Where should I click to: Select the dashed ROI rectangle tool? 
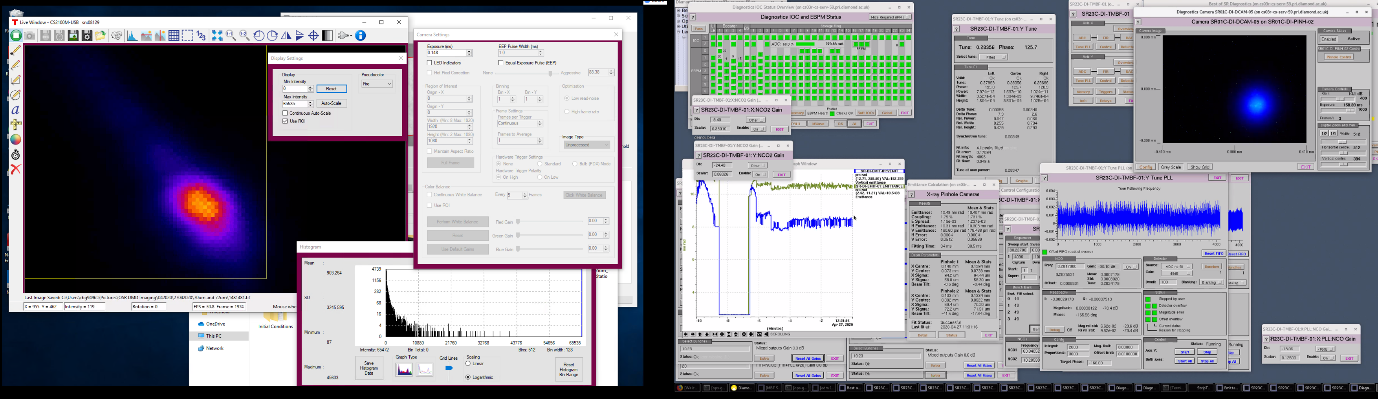187,35
